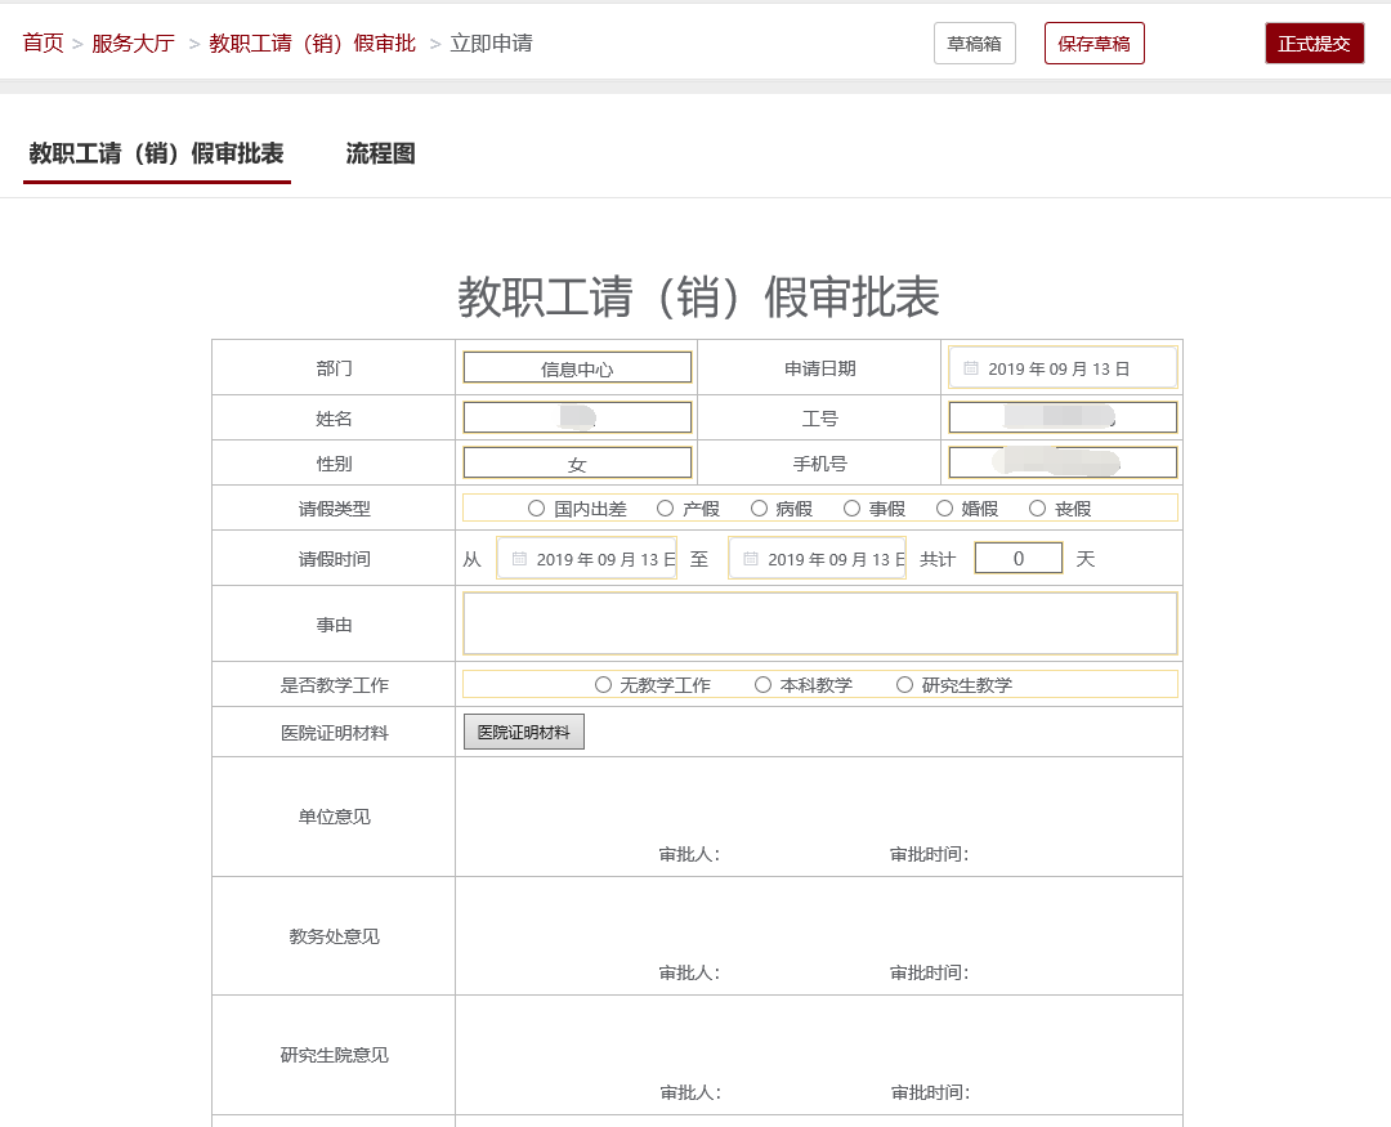Click the 性别 input field
Viewport: 1391px width, 1127px height.
tap(577, 463)
